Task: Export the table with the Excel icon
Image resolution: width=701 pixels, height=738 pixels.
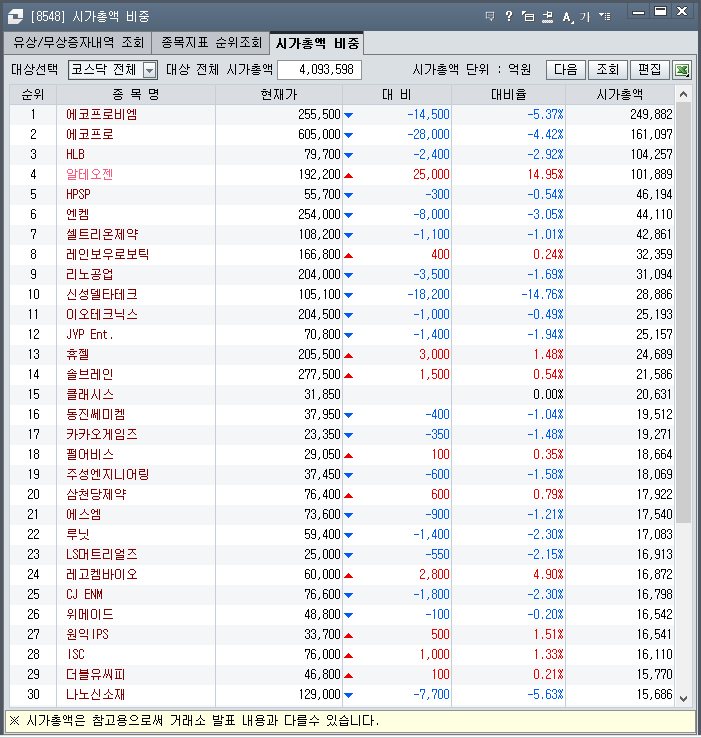Action: click(682, 70)
